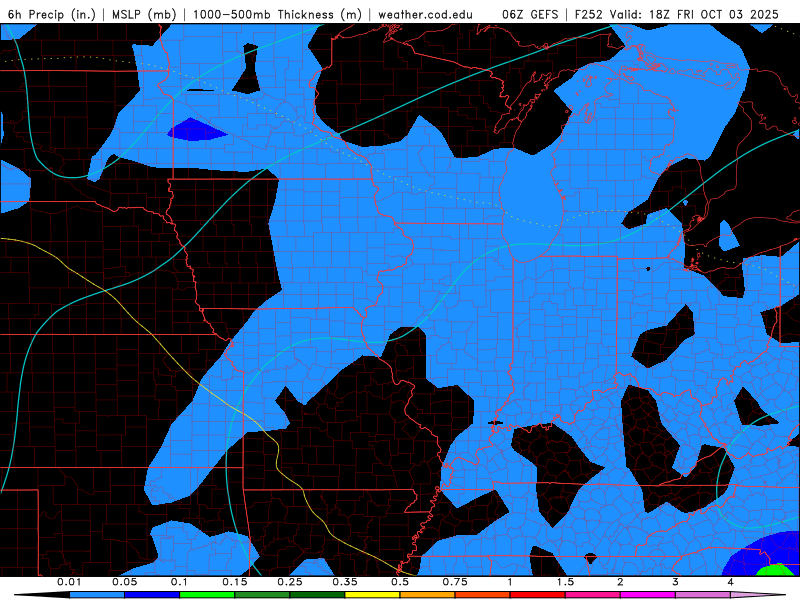800x600 pixels.
Task: Click the "3" legend value
Action: pyautogui.click(x=676, y=582)
